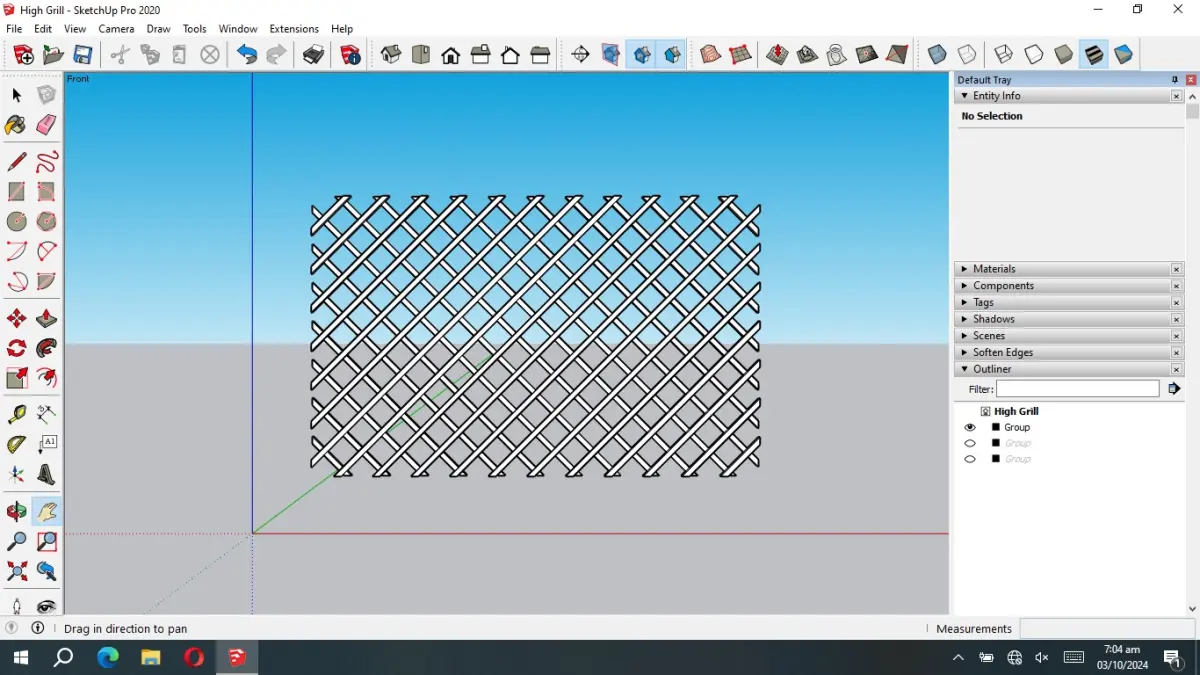Open the Draw menu
This screenshot has height=675, width=1200.
coord(158,29)
